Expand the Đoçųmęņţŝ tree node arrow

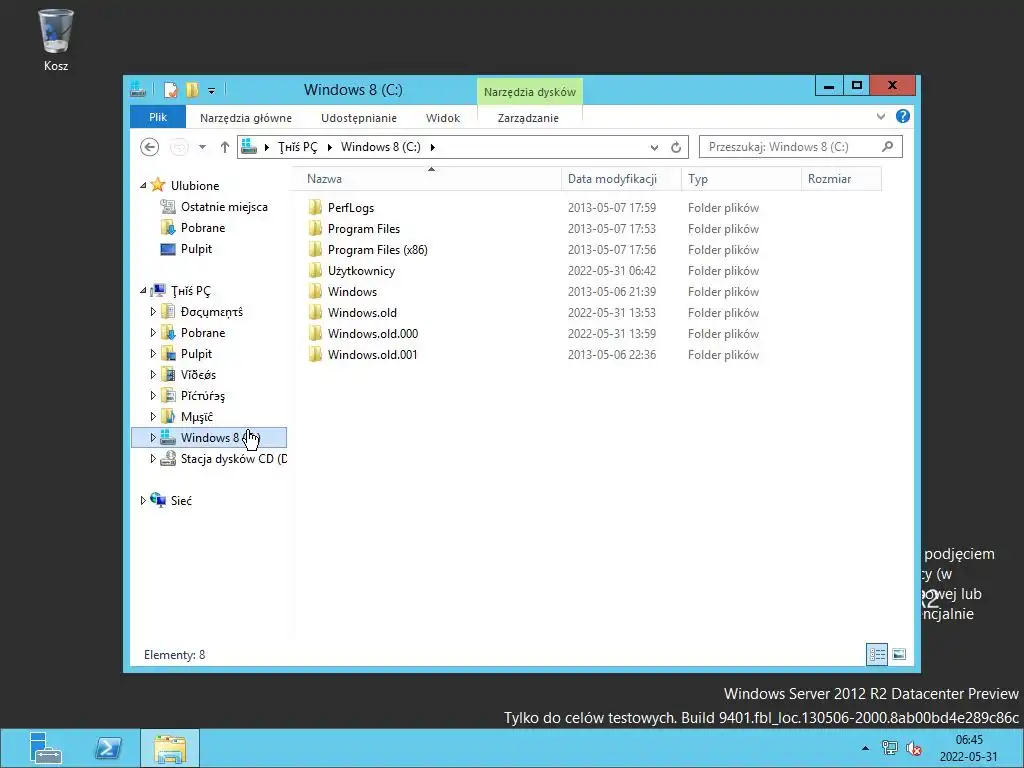[x=153, y=312]
